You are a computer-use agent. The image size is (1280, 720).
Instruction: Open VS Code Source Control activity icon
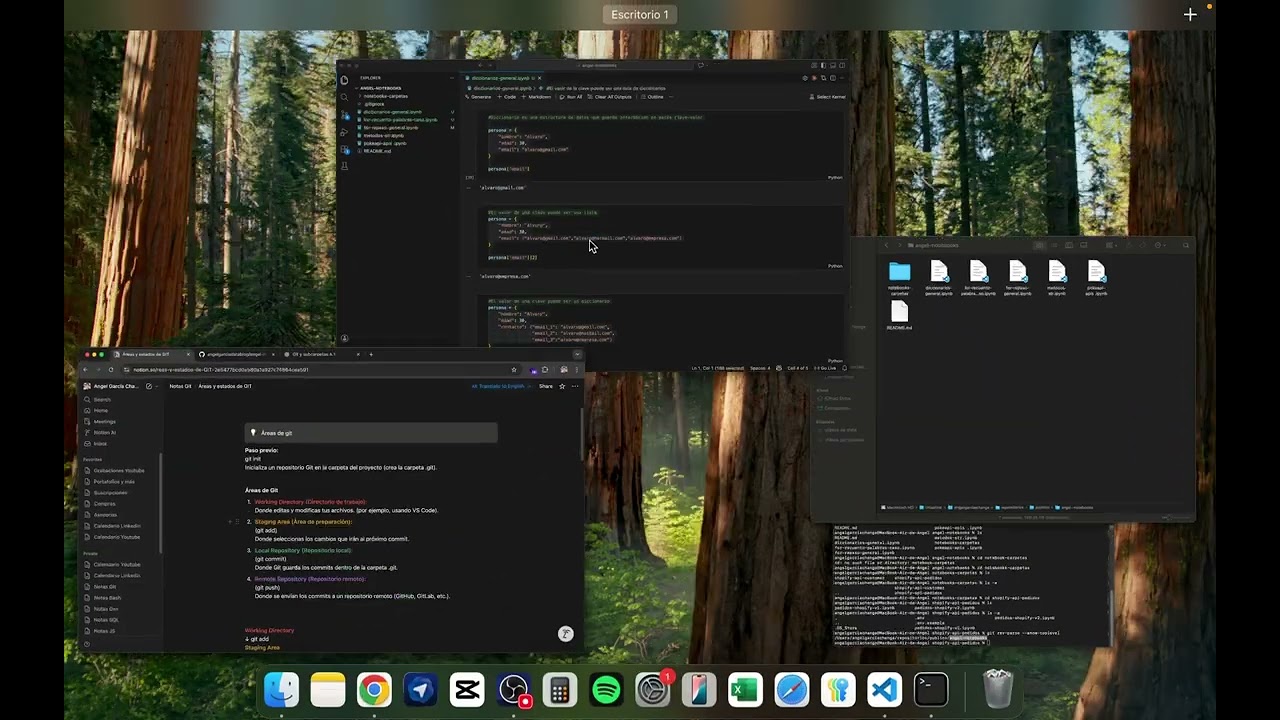(x=344, y=115)
